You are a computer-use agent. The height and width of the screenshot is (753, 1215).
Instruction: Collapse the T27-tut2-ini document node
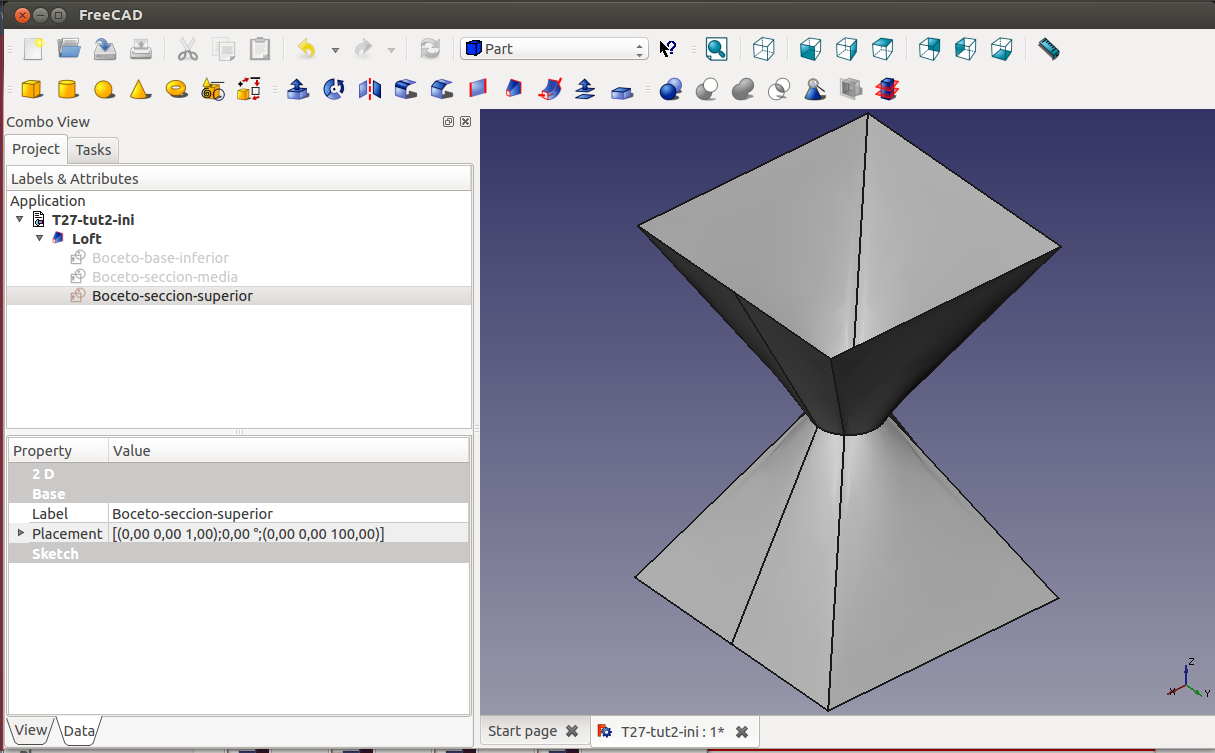(x=20, y=219)
